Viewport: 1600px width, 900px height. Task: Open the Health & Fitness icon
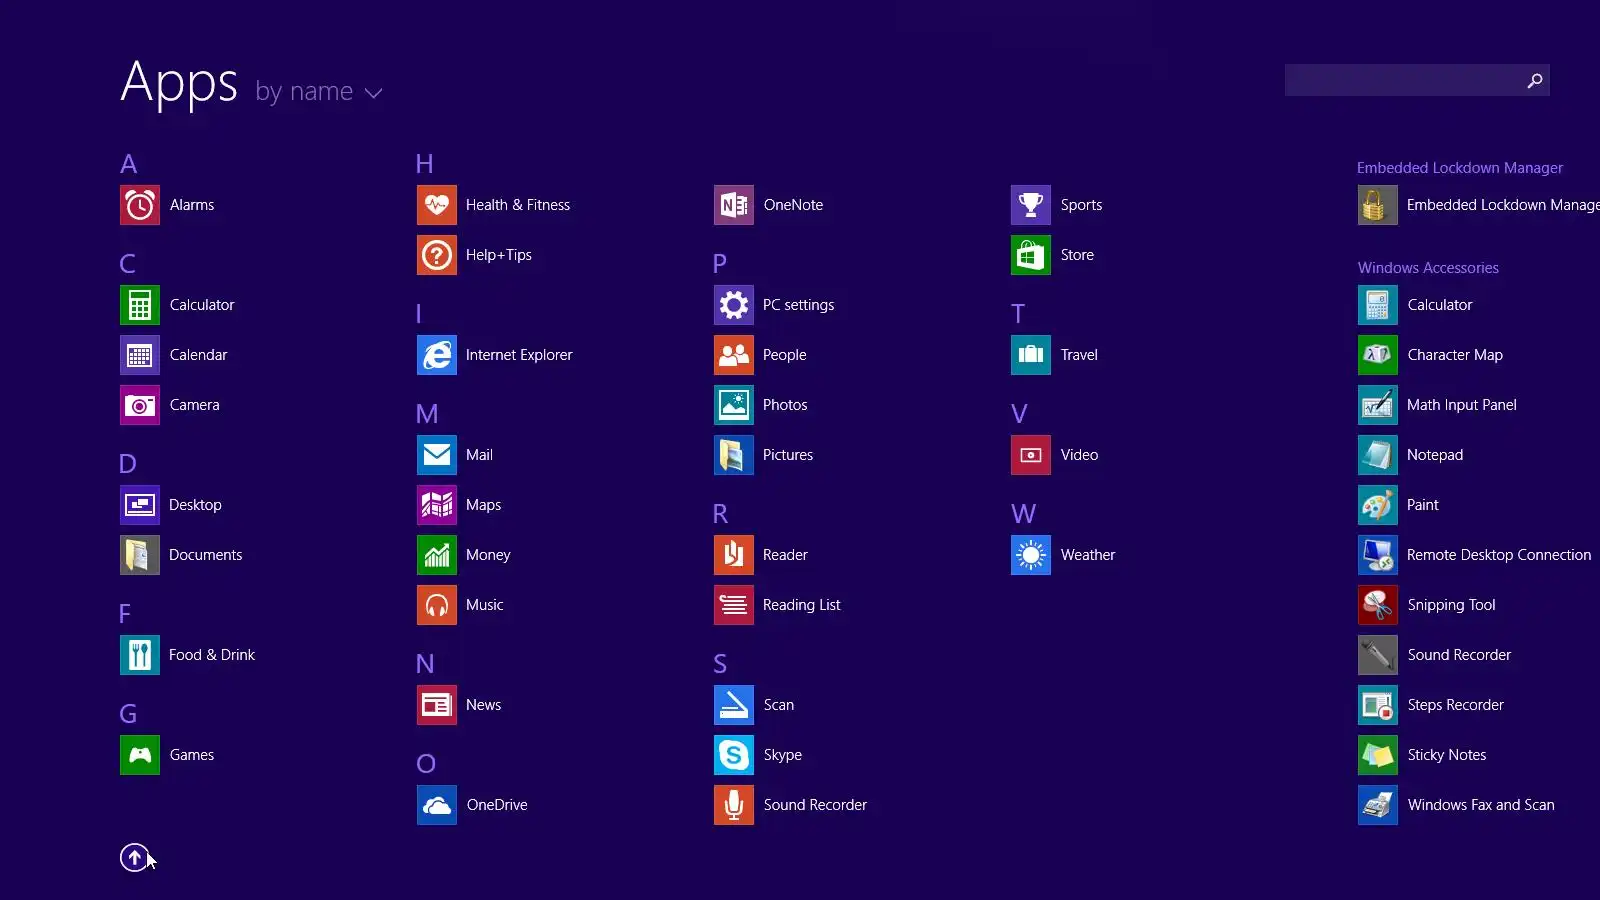click(437, 205)
